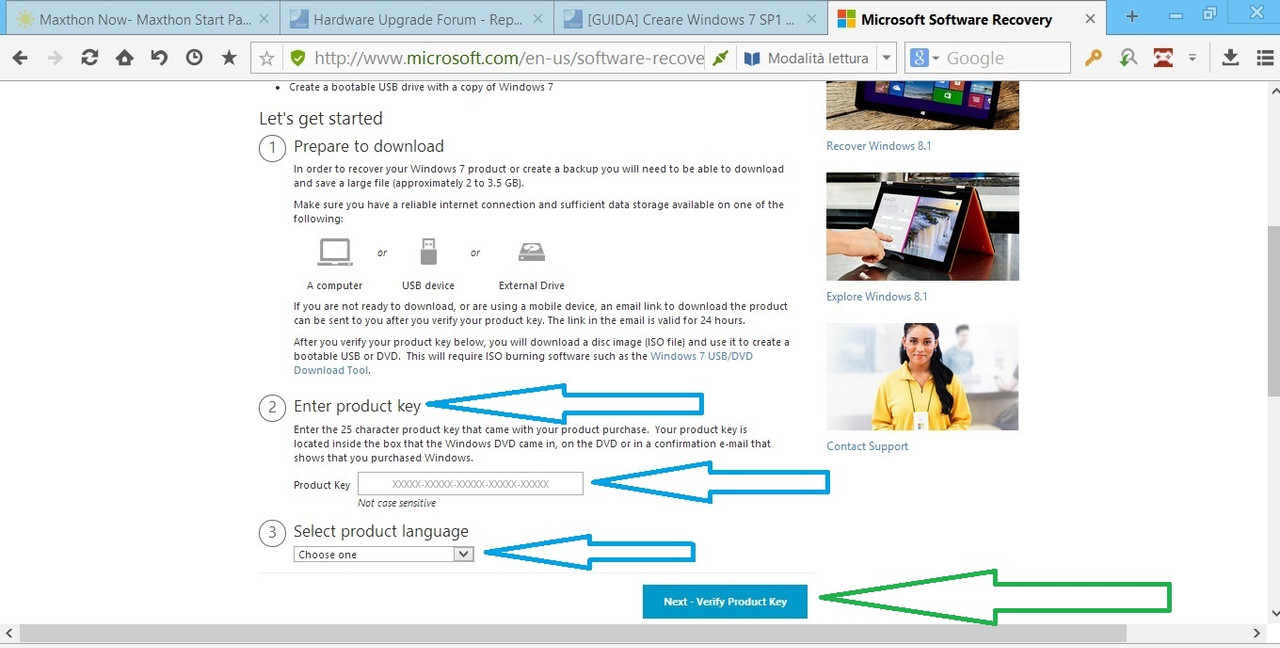This screenshot has height=648, width=1280.
Task: Close the Microsoft Software Recovery tab
Action: click(x=1089, y=19)
